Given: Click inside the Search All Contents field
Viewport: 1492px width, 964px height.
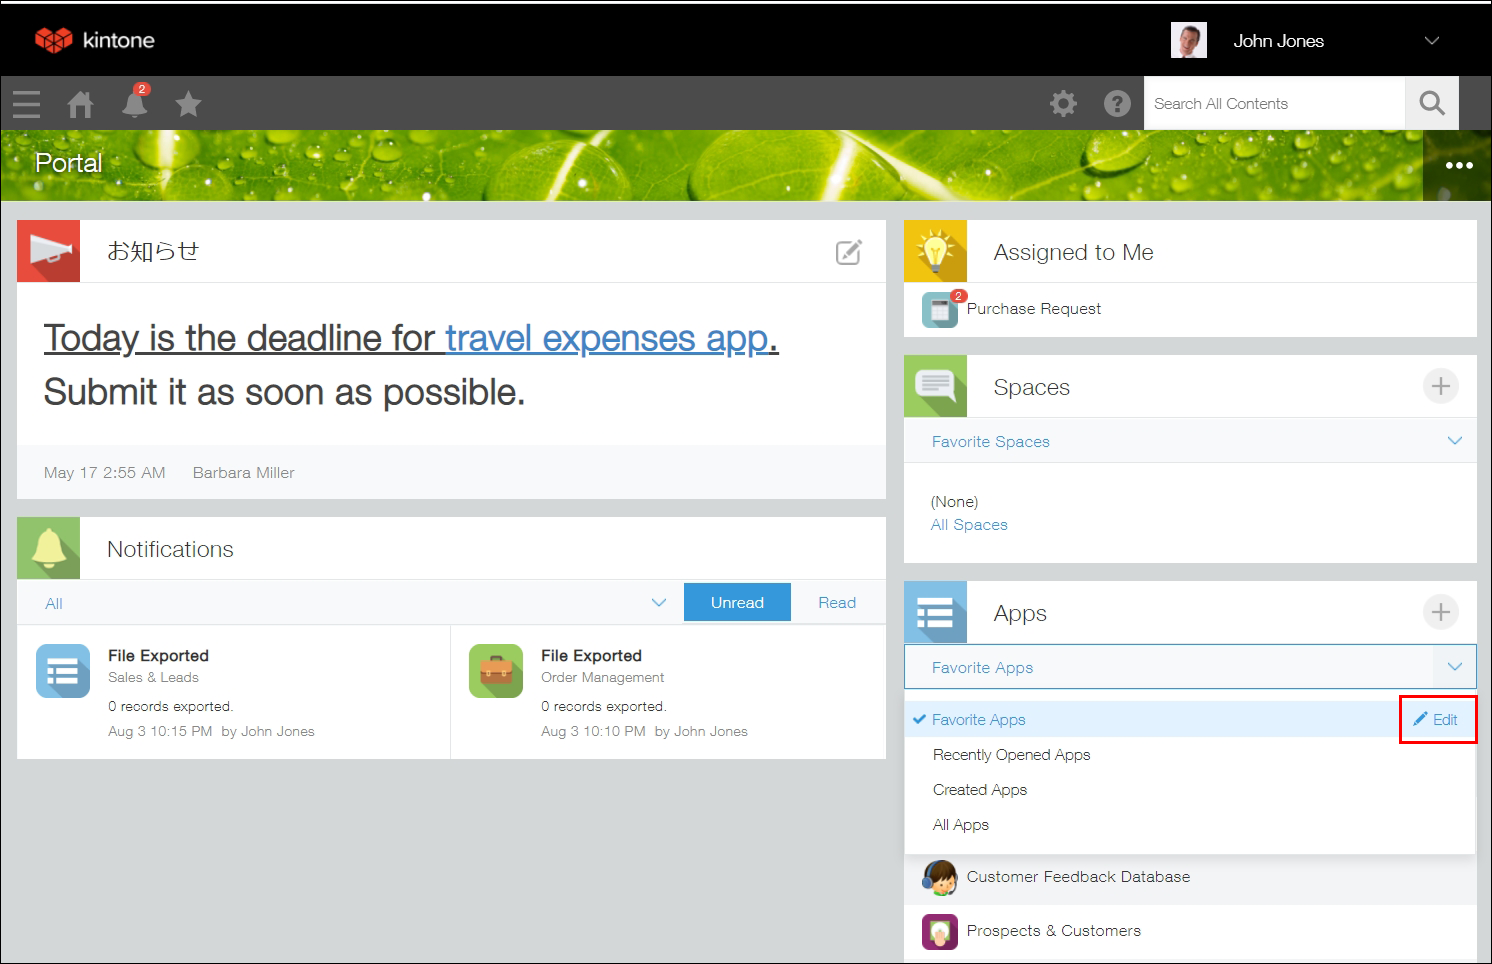Looking at the screenshot, I should point(1270,103).
